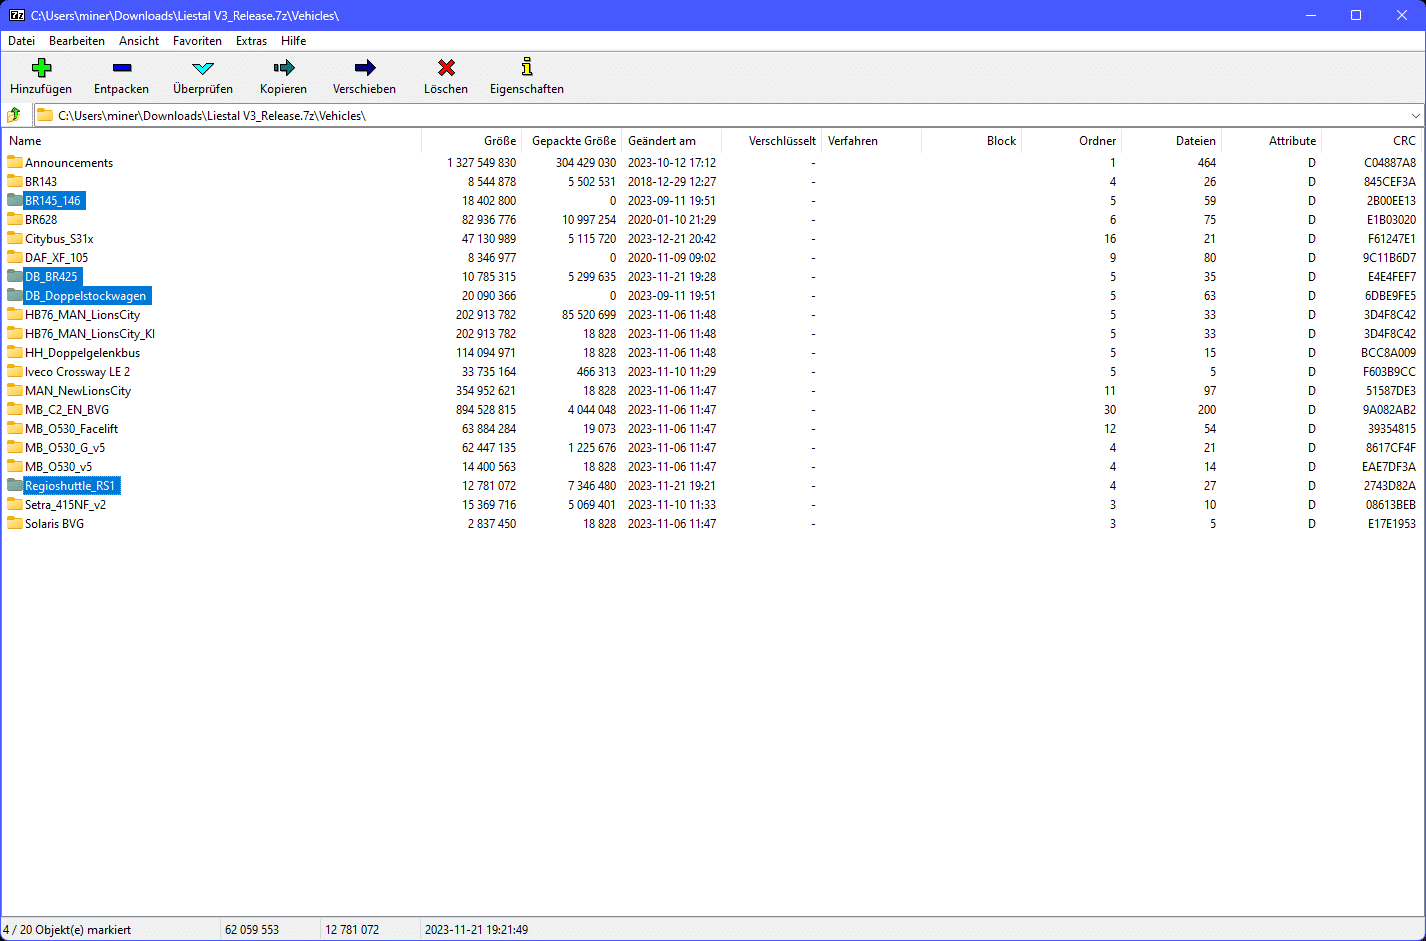Click the red X Löschen icon
This screenshot has width=1426, height=941.
[x=446, y=68]
